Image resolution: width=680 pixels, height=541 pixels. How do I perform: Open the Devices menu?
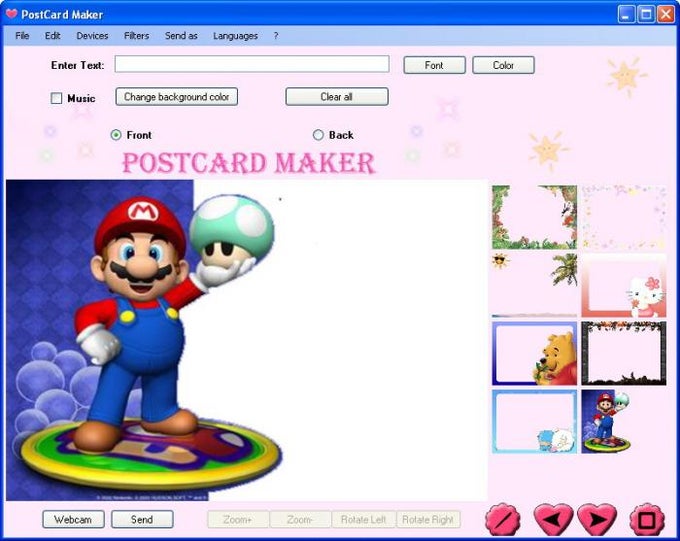click(x=92, y=36)
